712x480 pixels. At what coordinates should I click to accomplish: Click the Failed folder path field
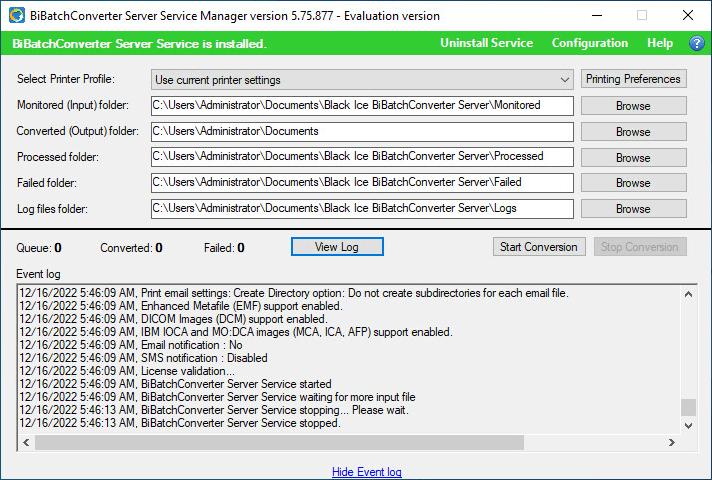pyautogui.click(x=362, y=183)
